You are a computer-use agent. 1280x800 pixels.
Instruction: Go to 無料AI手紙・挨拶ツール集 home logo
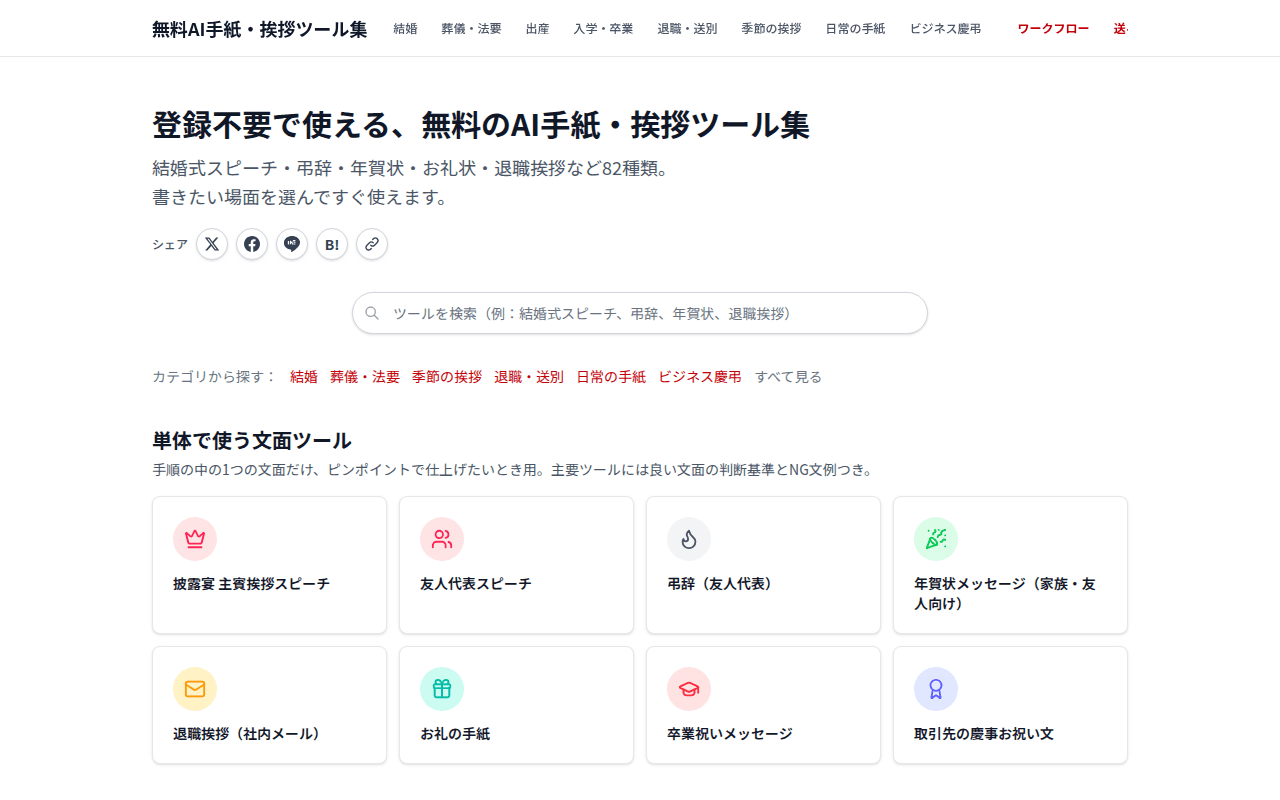[x=260, y=29]
